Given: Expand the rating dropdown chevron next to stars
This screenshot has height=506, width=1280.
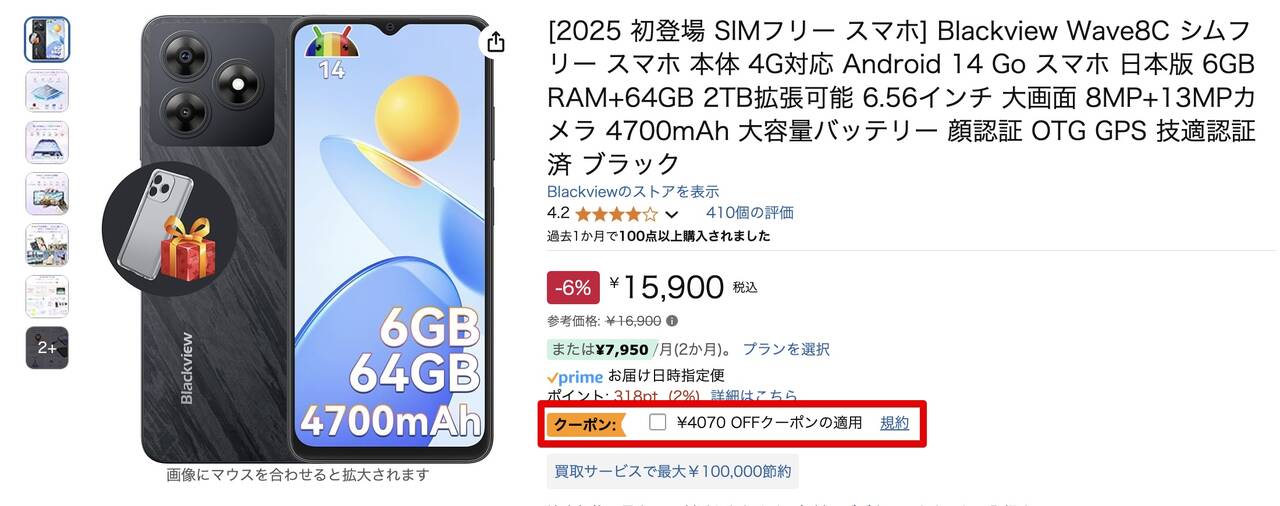Looking at the screenshot, I should click(x=671, y=213).
